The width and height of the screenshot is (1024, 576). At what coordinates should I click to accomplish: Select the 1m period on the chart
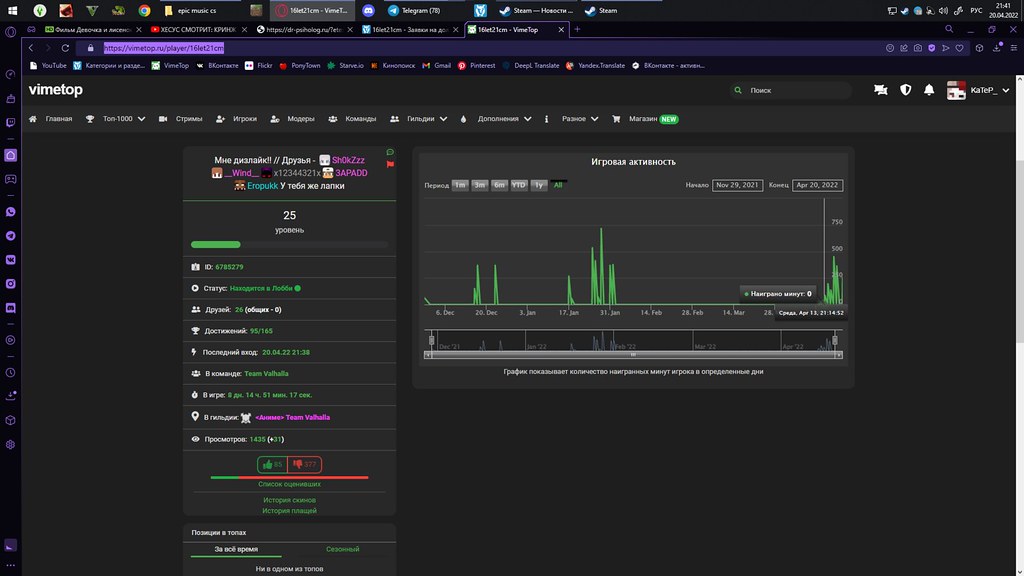pos(460,185)
